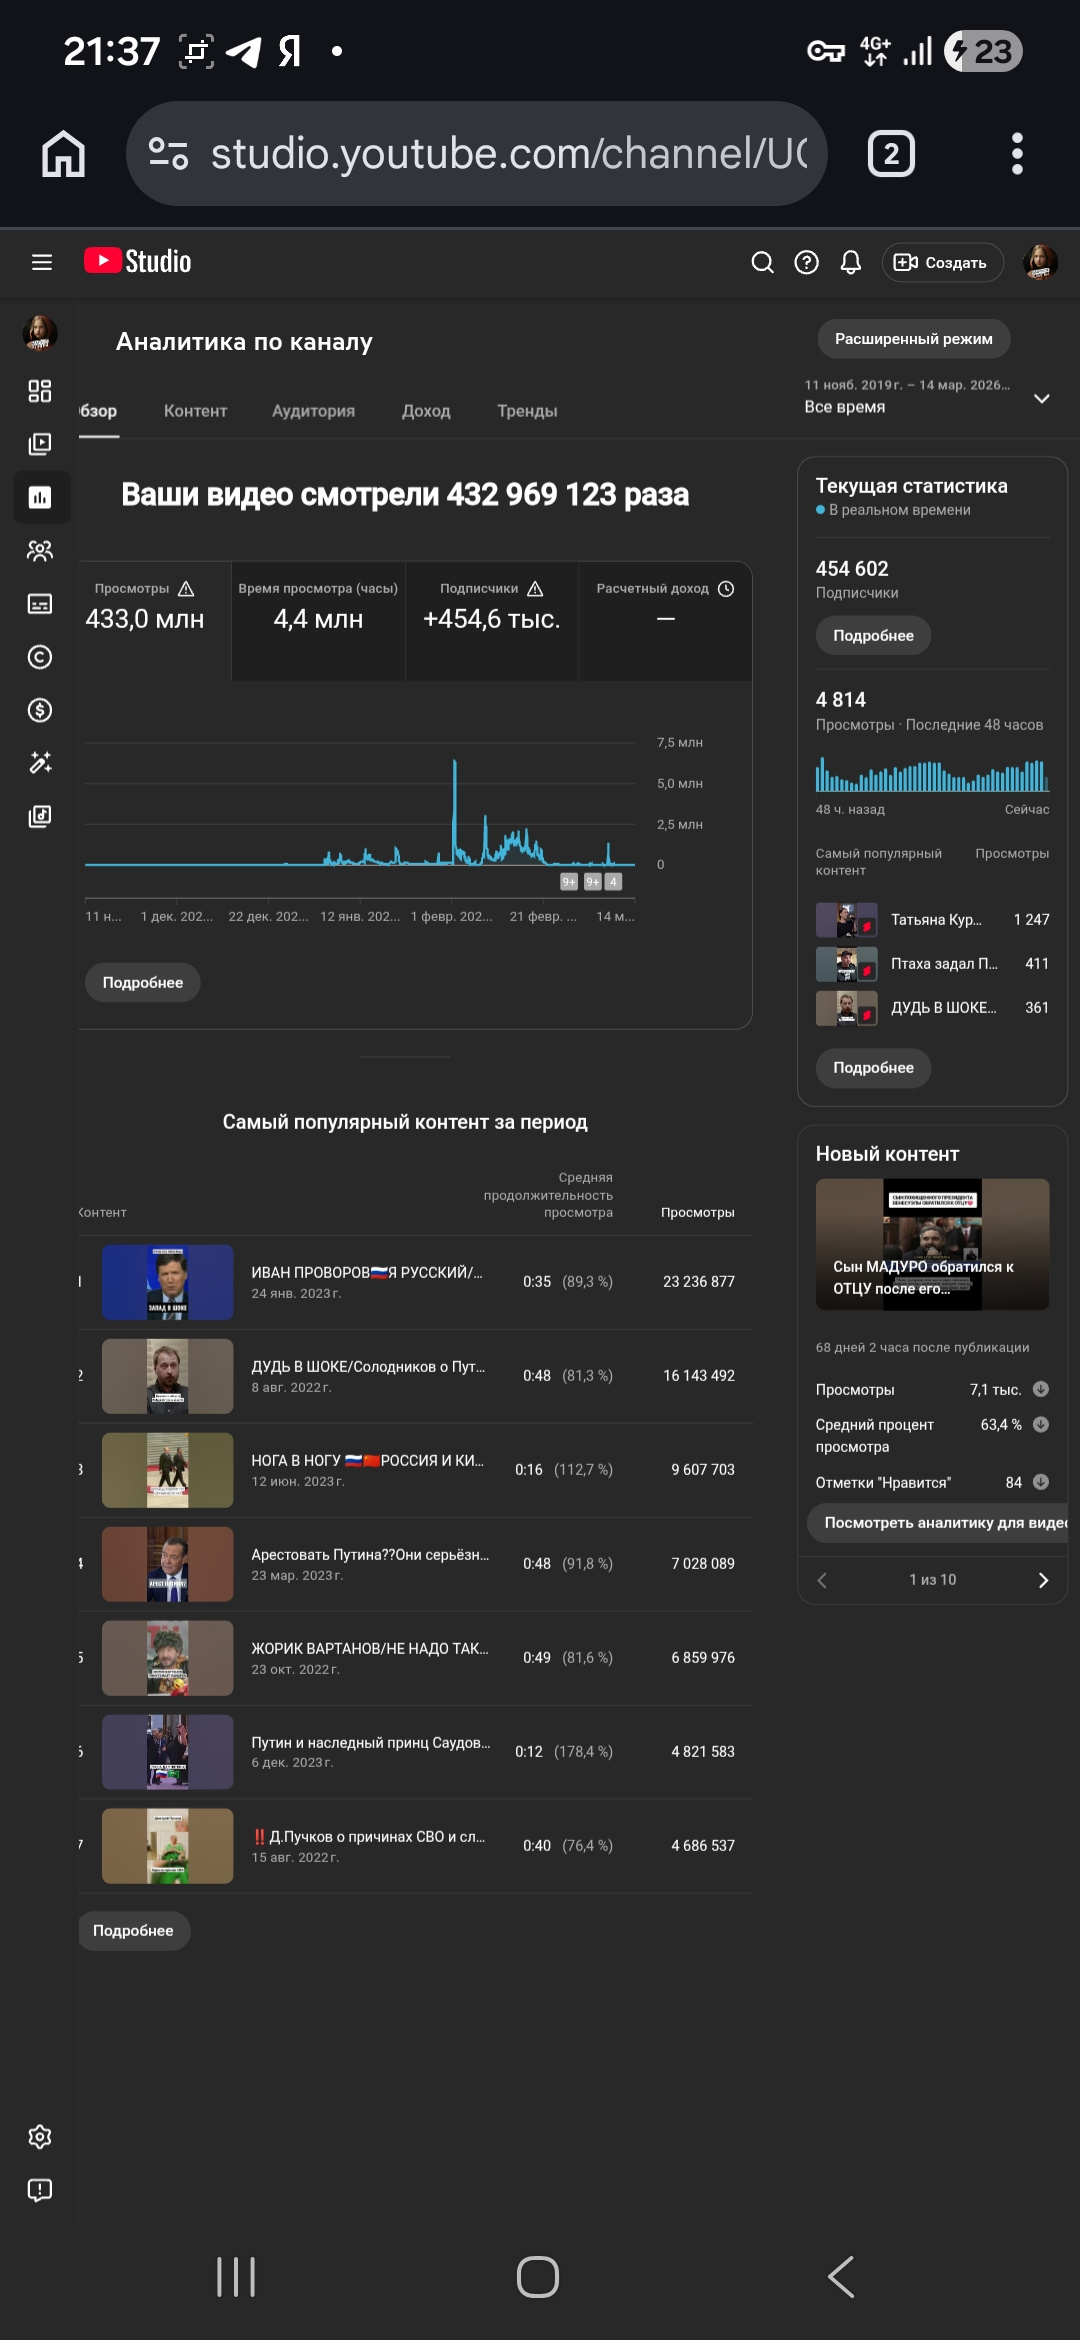The width and height of the screenshot is (1080, 2340).
Task: Tap Android recent apps button
Action: pos(236,2277)
